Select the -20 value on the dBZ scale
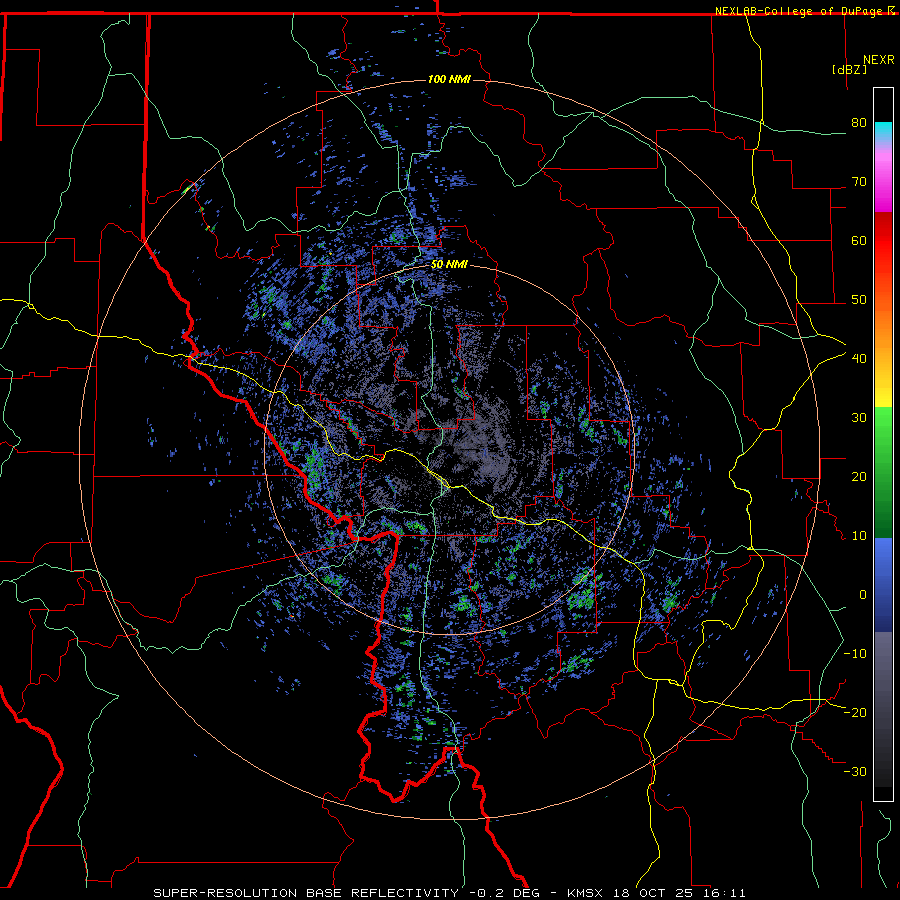Screen dimensions: 900x900 [x=855, y=712]
